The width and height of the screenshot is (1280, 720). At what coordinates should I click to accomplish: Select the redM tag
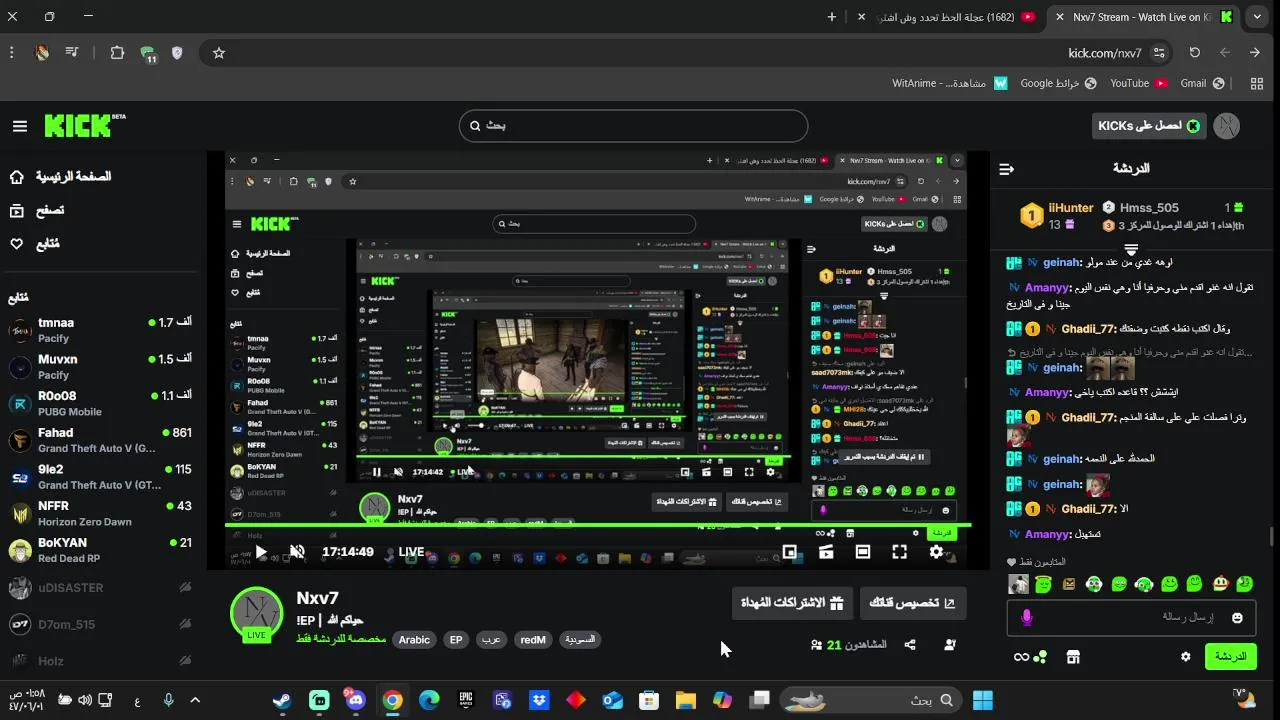[533, 640]
